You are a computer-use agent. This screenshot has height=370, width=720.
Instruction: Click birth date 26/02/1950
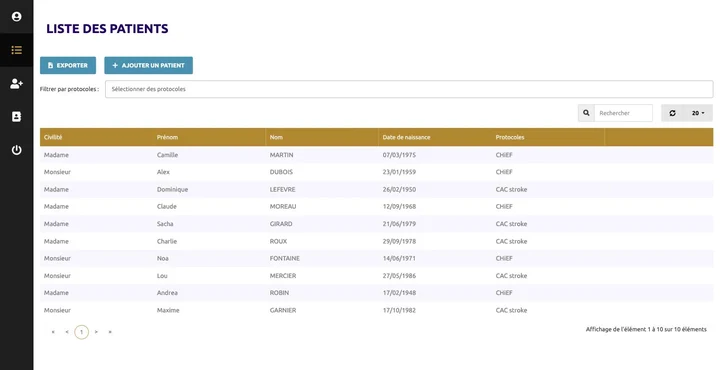pos(399,190)
